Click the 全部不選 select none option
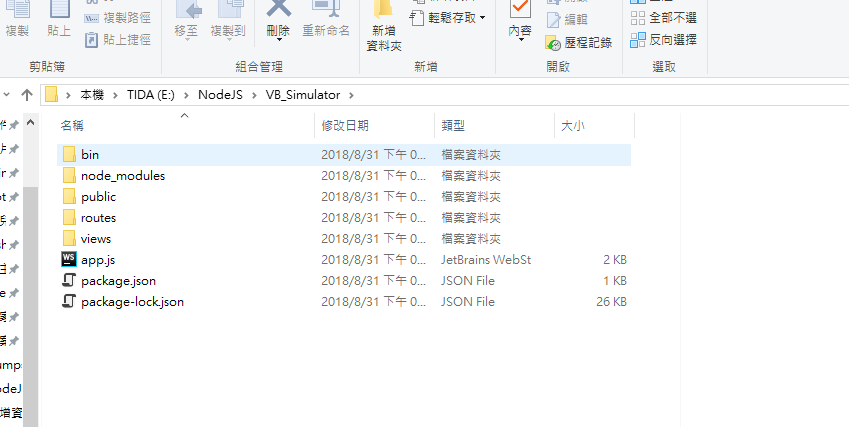 tap(663, 18)
